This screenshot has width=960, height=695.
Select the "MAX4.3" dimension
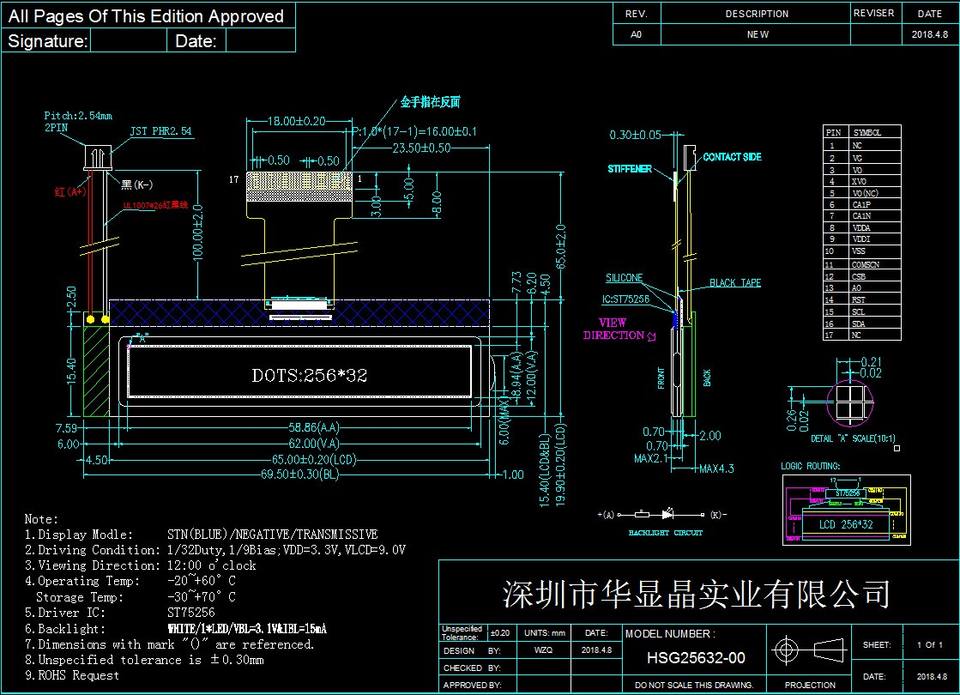tap(717, 469)
